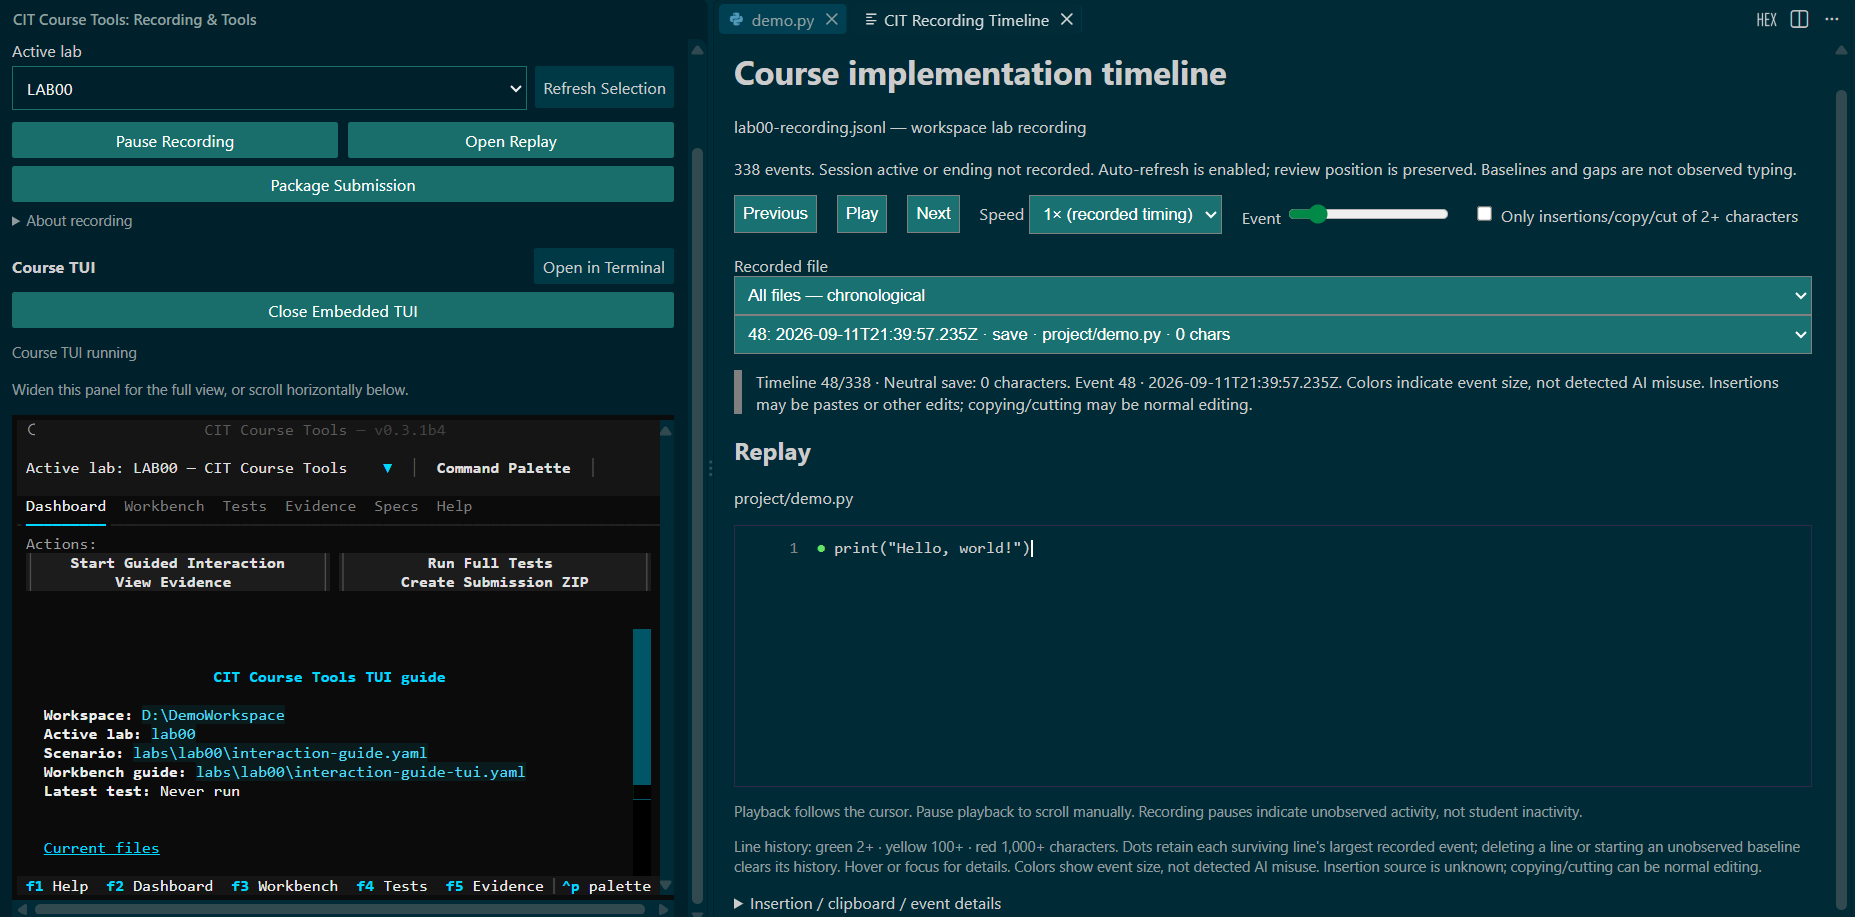Click the Python file icon on demo.py tab

pos(737,20)
